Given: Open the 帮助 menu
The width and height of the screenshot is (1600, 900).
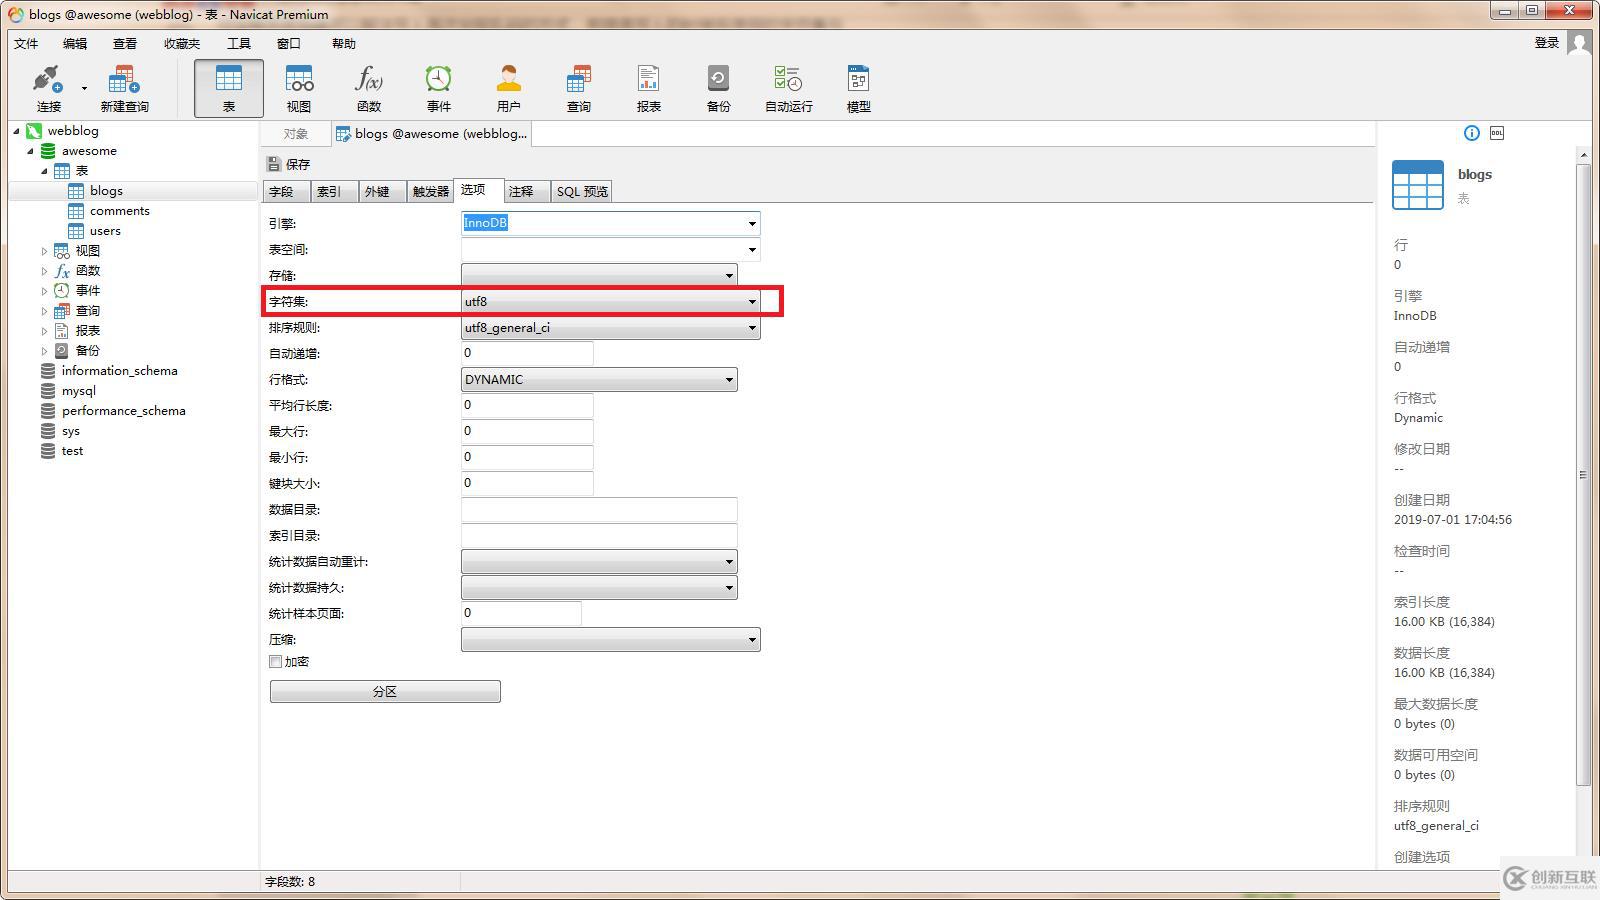Looking at the screenshot, I should pyautogui.click(x=344, y=43).
